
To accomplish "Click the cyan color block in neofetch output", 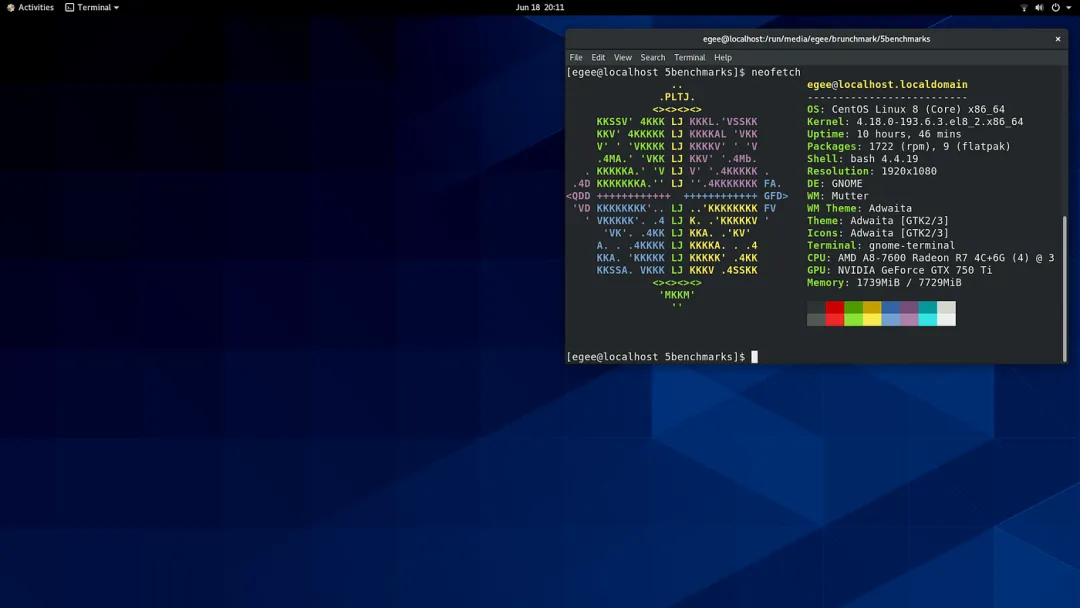I will pos(927,319).
